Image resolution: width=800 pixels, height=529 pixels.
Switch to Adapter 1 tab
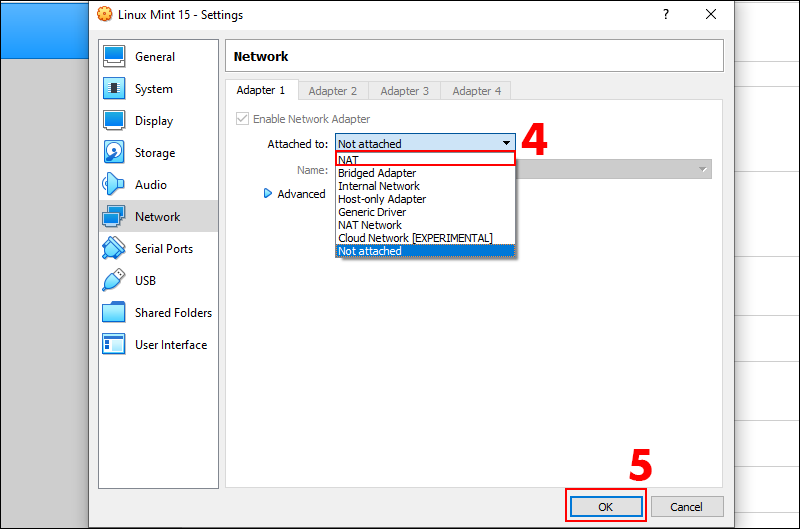(x=261, y=90)
